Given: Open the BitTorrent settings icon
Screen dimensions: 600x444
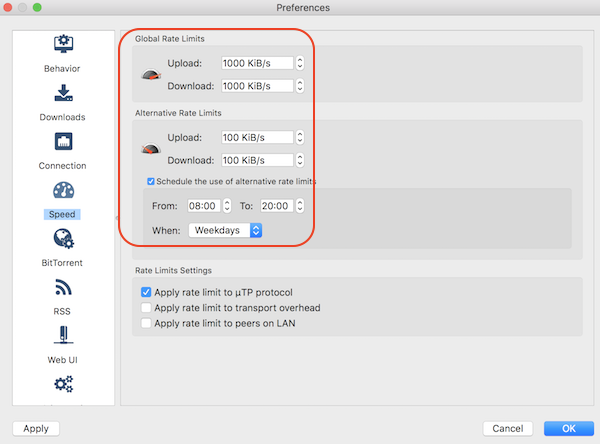Looking at the screenshot, I should click(x=62, y=239).
